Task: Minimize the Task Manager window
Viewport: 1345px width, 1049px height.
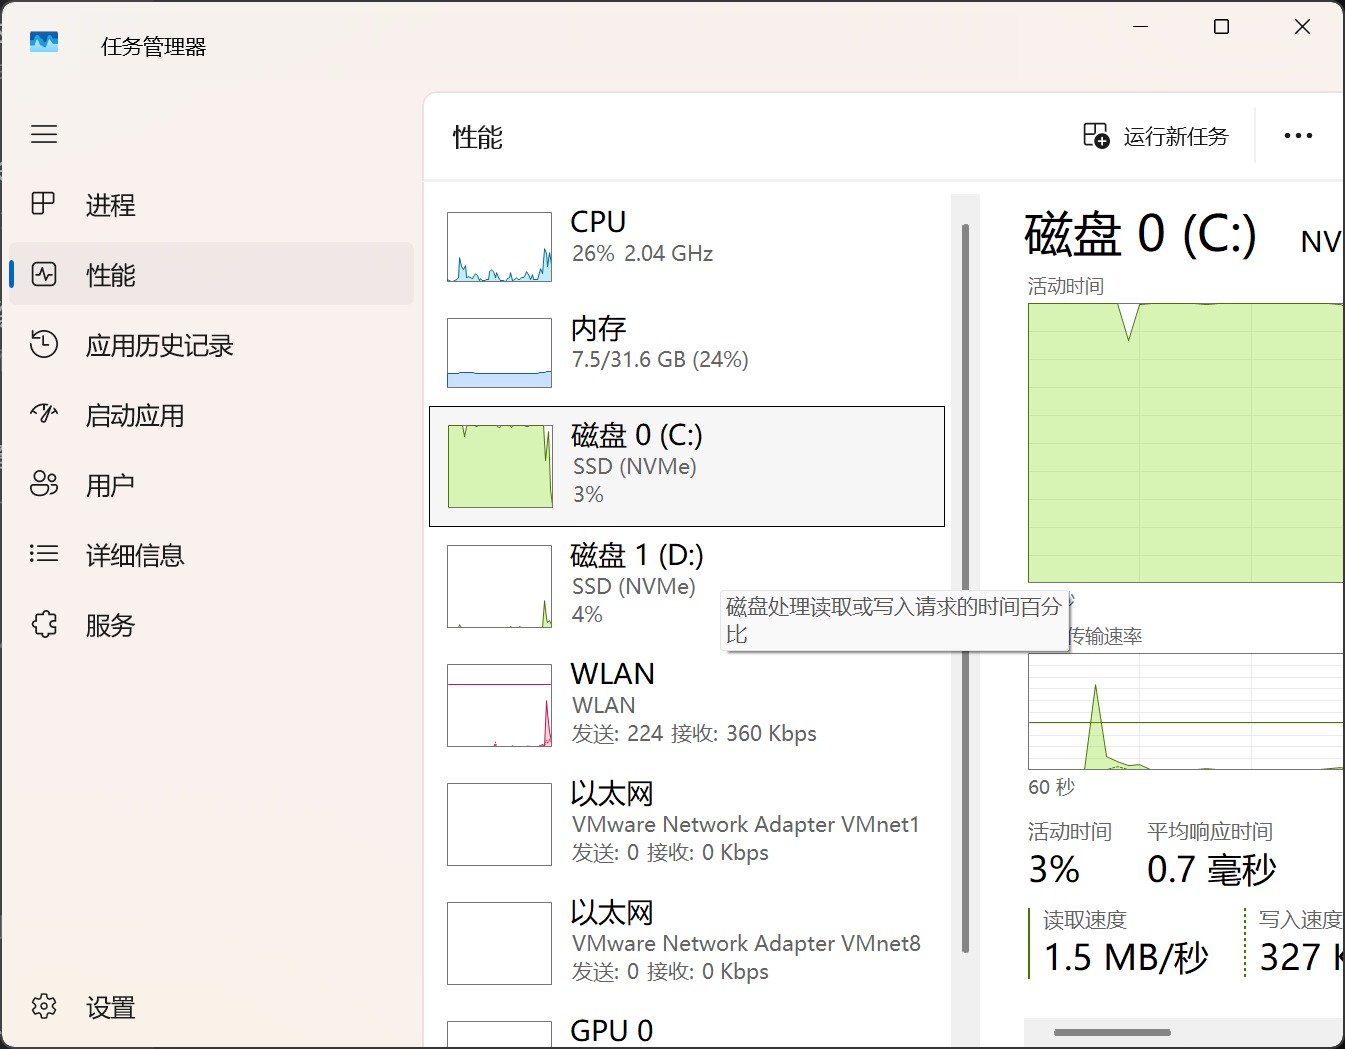Action: (1140, 27)
